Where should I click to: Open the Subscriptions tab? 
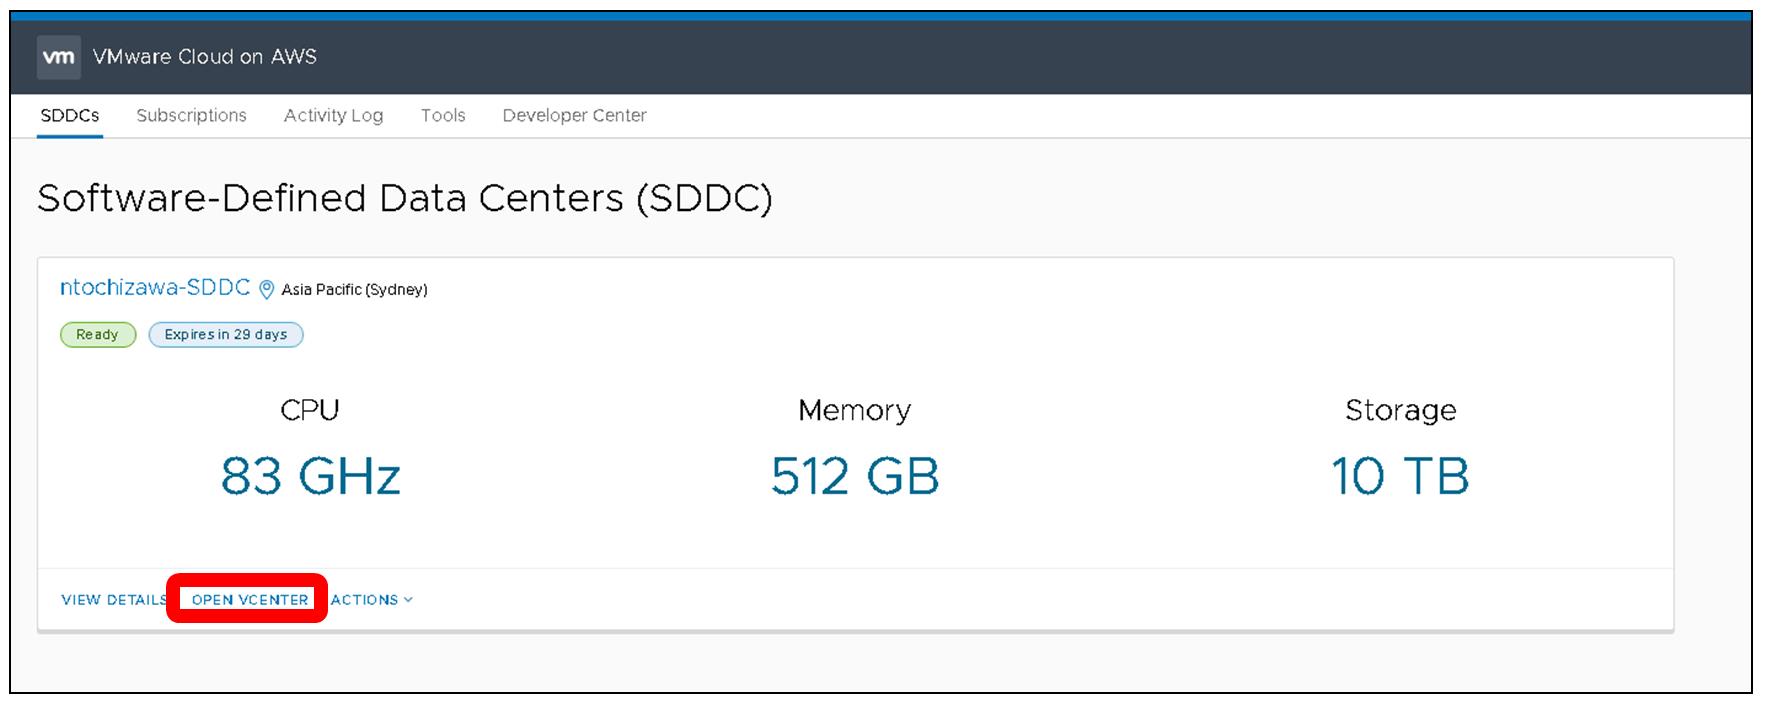pyautogui.click(x=191, y=116)
